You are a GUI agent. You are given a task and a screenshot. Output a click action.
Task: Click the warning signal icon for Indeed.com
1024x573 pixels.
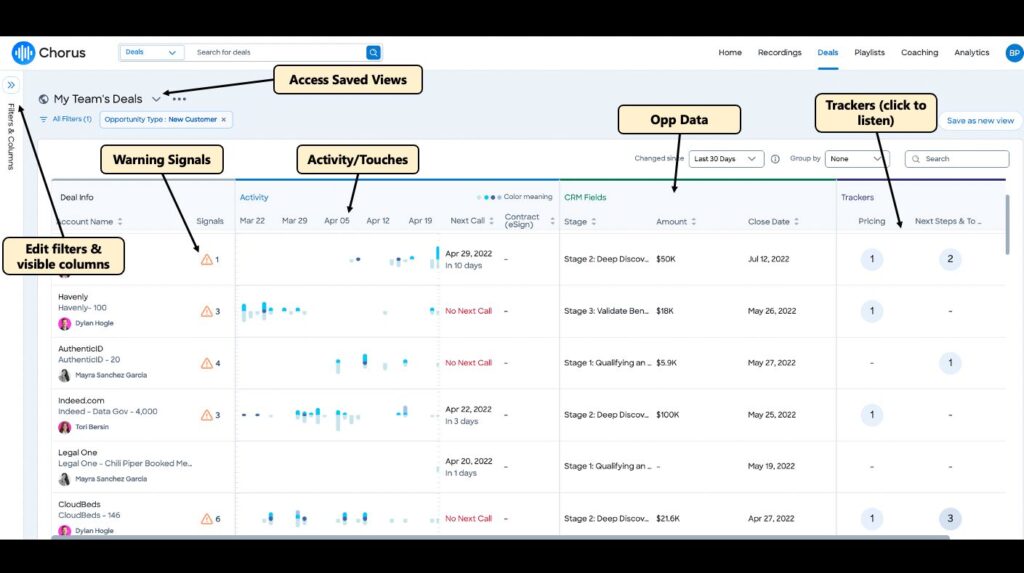coord(206,415)
